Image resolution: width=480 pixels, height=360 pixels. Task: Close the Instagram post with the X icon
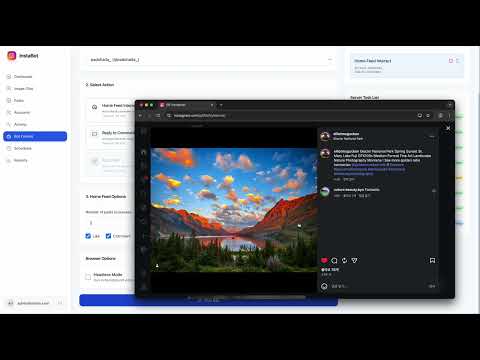click(448, 128)
